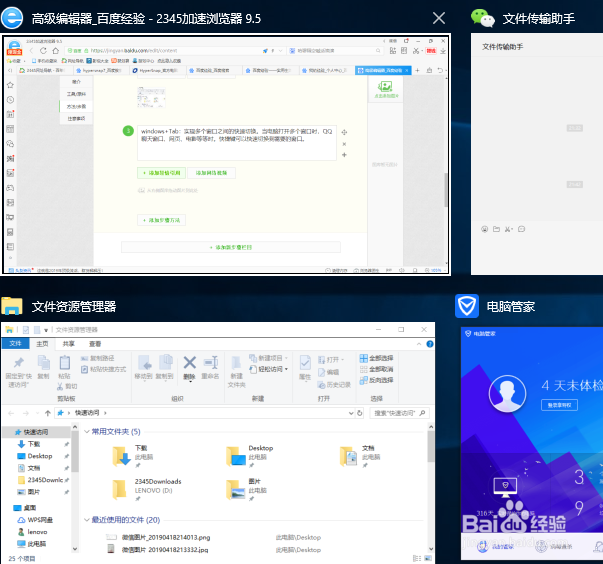
Task: Click the 复制 copy icon in ribbon
Action: (x=43, y=363)
